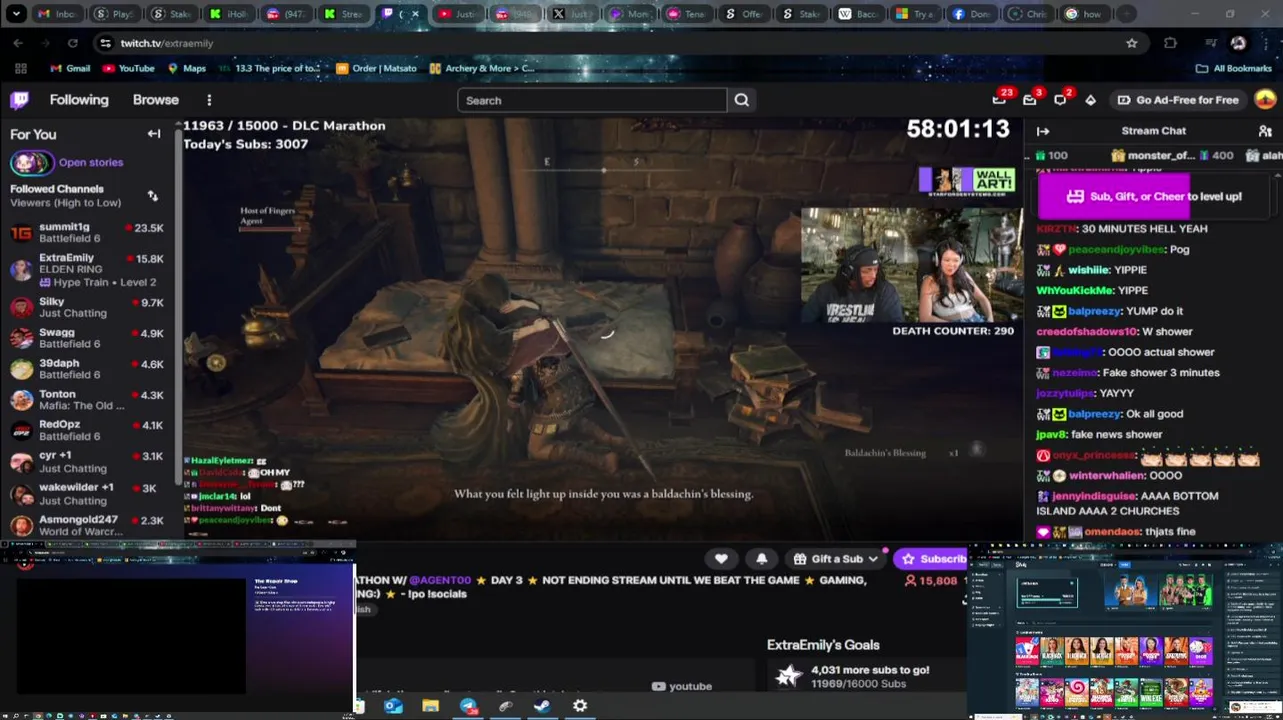Toggle follow with the heart button
Viewport: 1283px width, 720px height.
pyautogui.click(x=721, y=559)
